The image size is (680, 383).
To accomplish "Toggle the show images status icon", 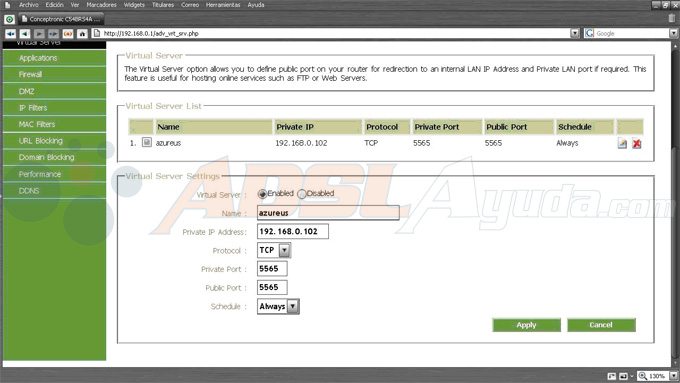I will click(x=623, y=376).
